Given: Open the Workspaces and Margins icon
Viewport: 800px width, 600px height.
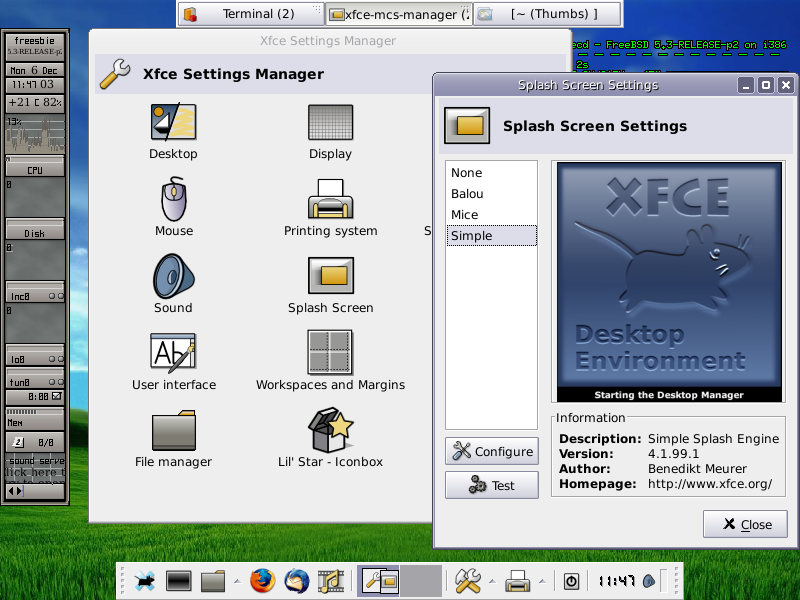Looking at the screenshot, I should pyautogui.click(x=330, y=353).
